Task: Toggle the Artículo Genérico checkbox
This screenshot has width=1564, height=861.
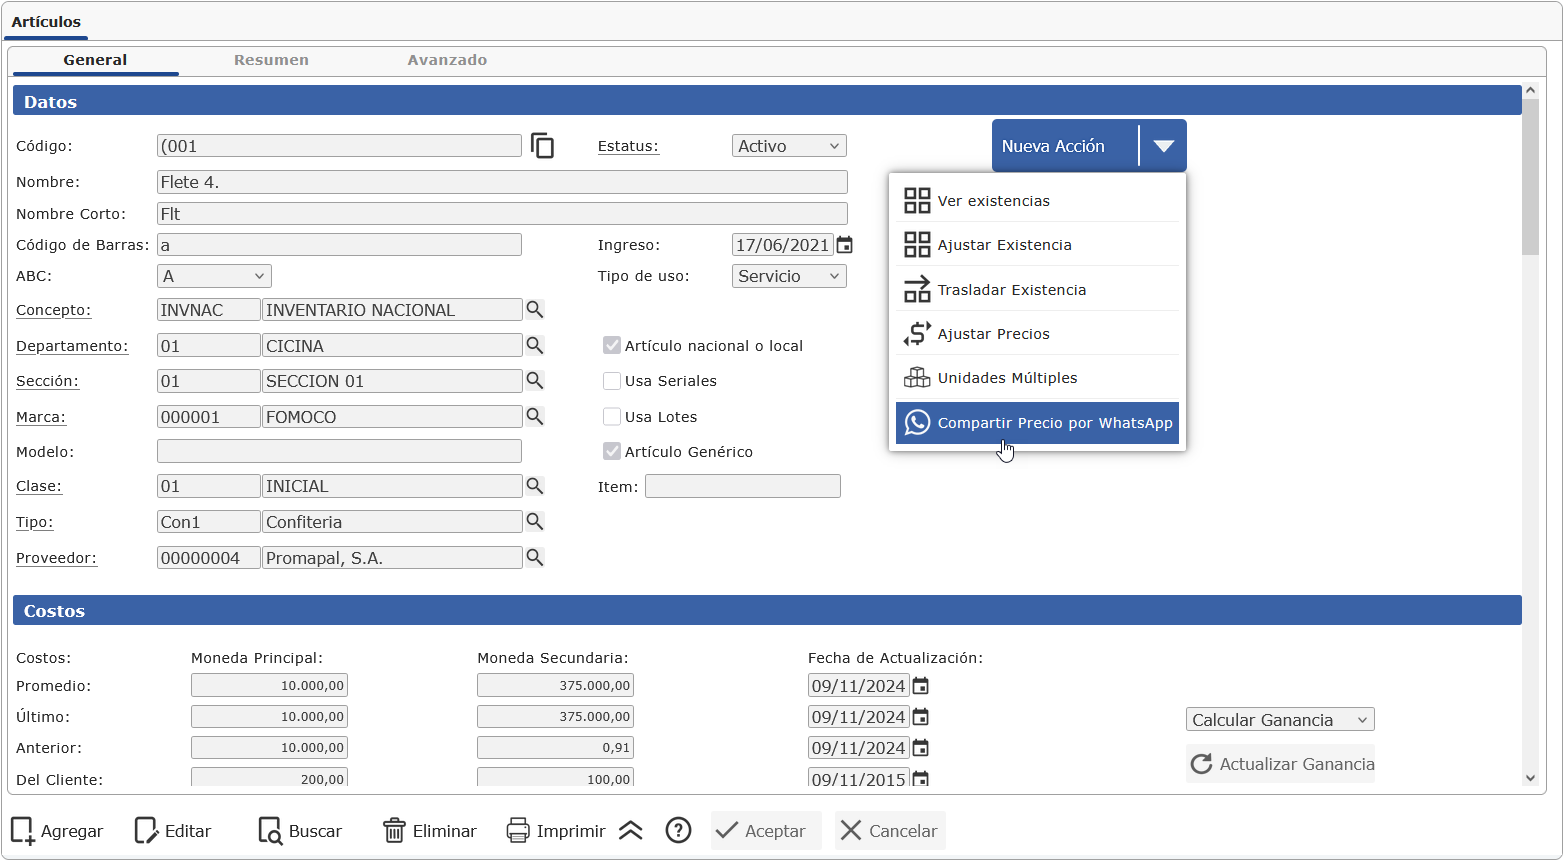Action: (x=612, y=452)
